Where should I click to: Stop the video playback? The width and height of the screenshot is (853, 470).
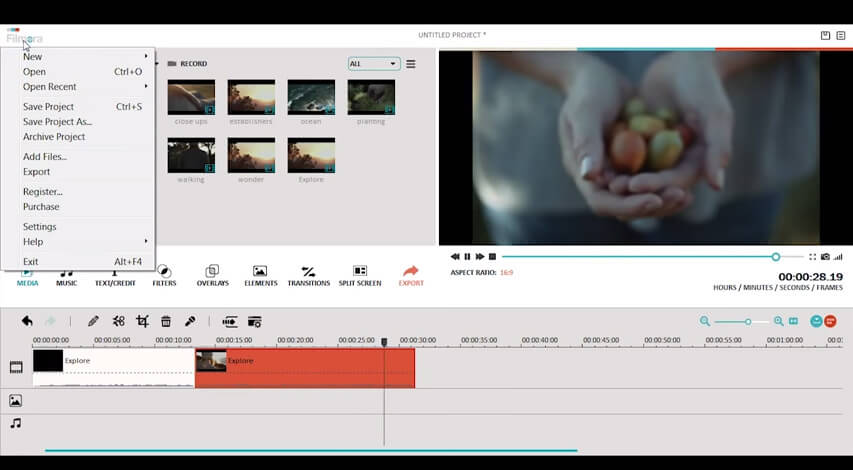point(492,257)
